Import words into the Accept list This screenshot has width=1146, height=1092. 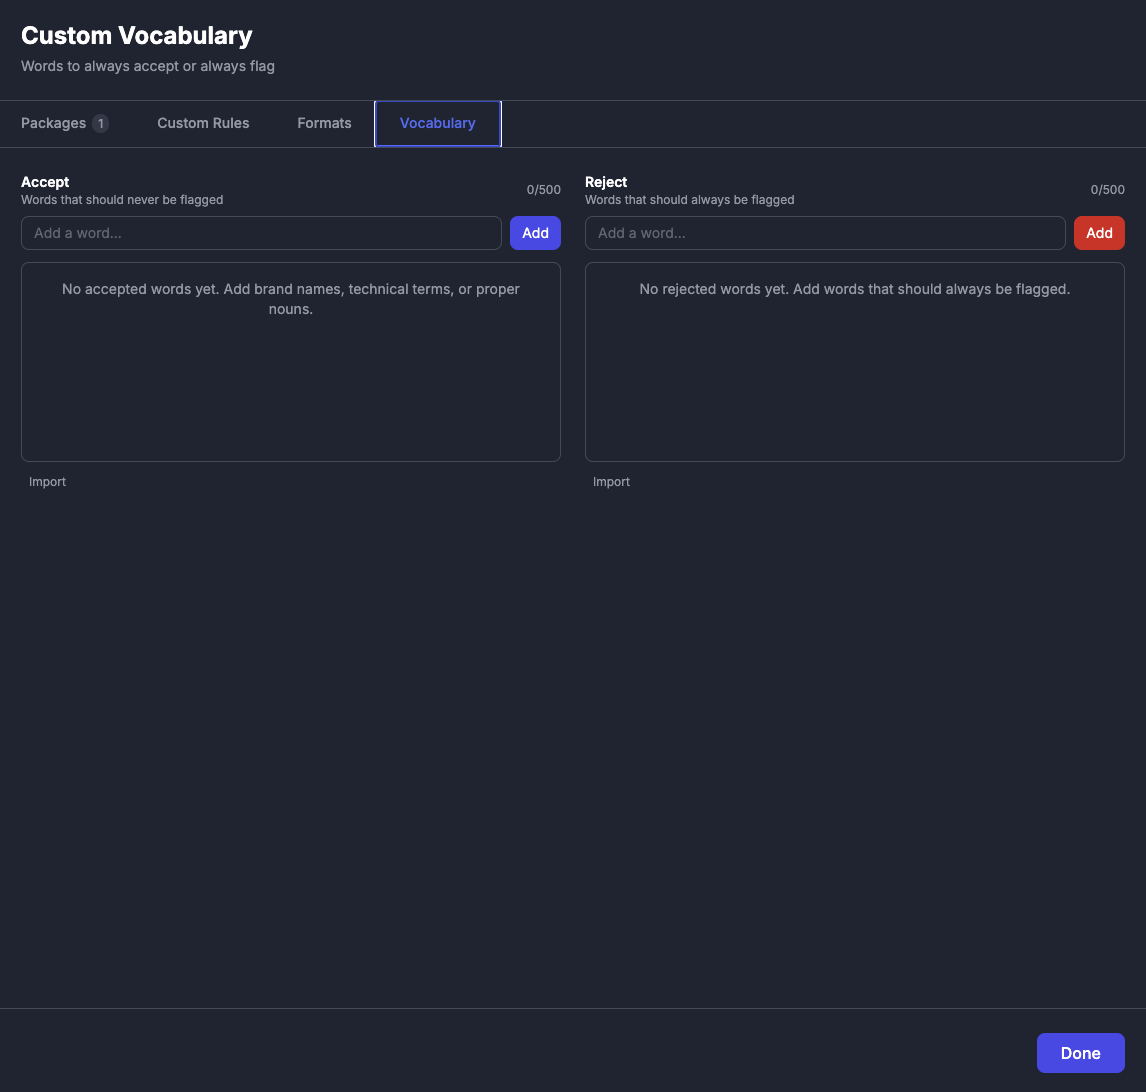point(47,482)
